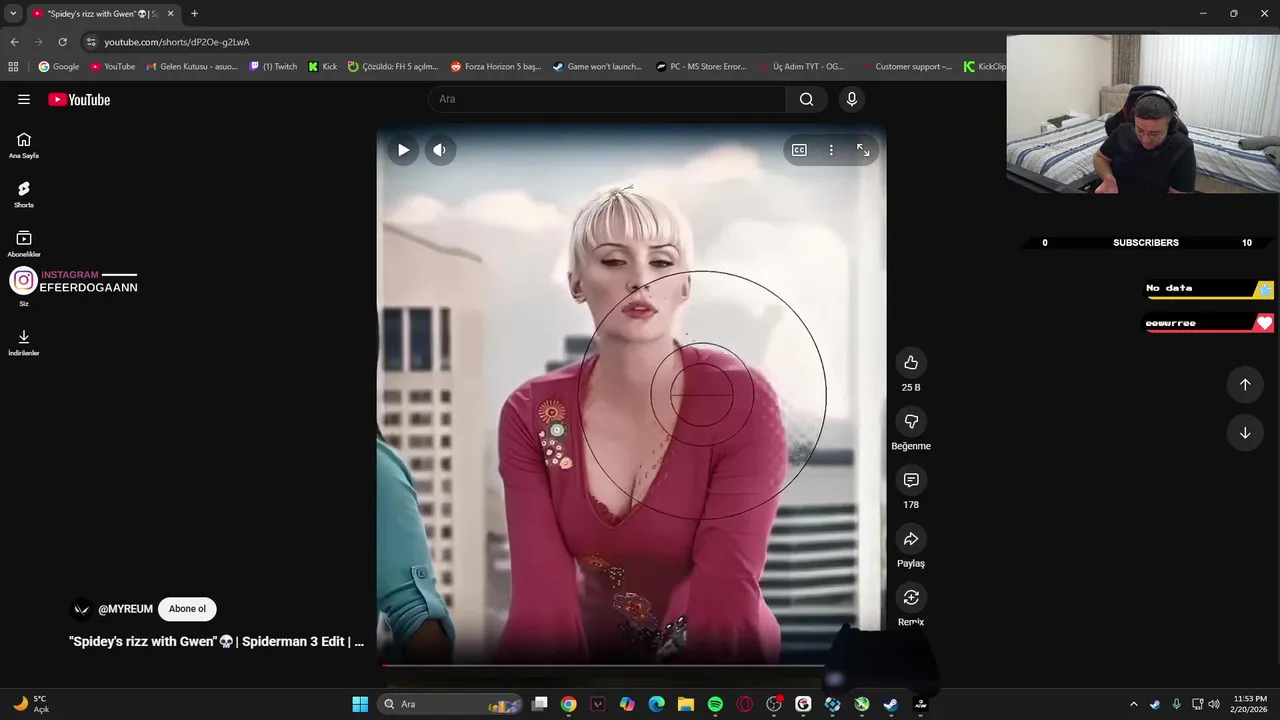Open the Chrome apps grid shortcut
This screenshot has width=1280, height=720.
pyautogui.click(x=13, y=67)
